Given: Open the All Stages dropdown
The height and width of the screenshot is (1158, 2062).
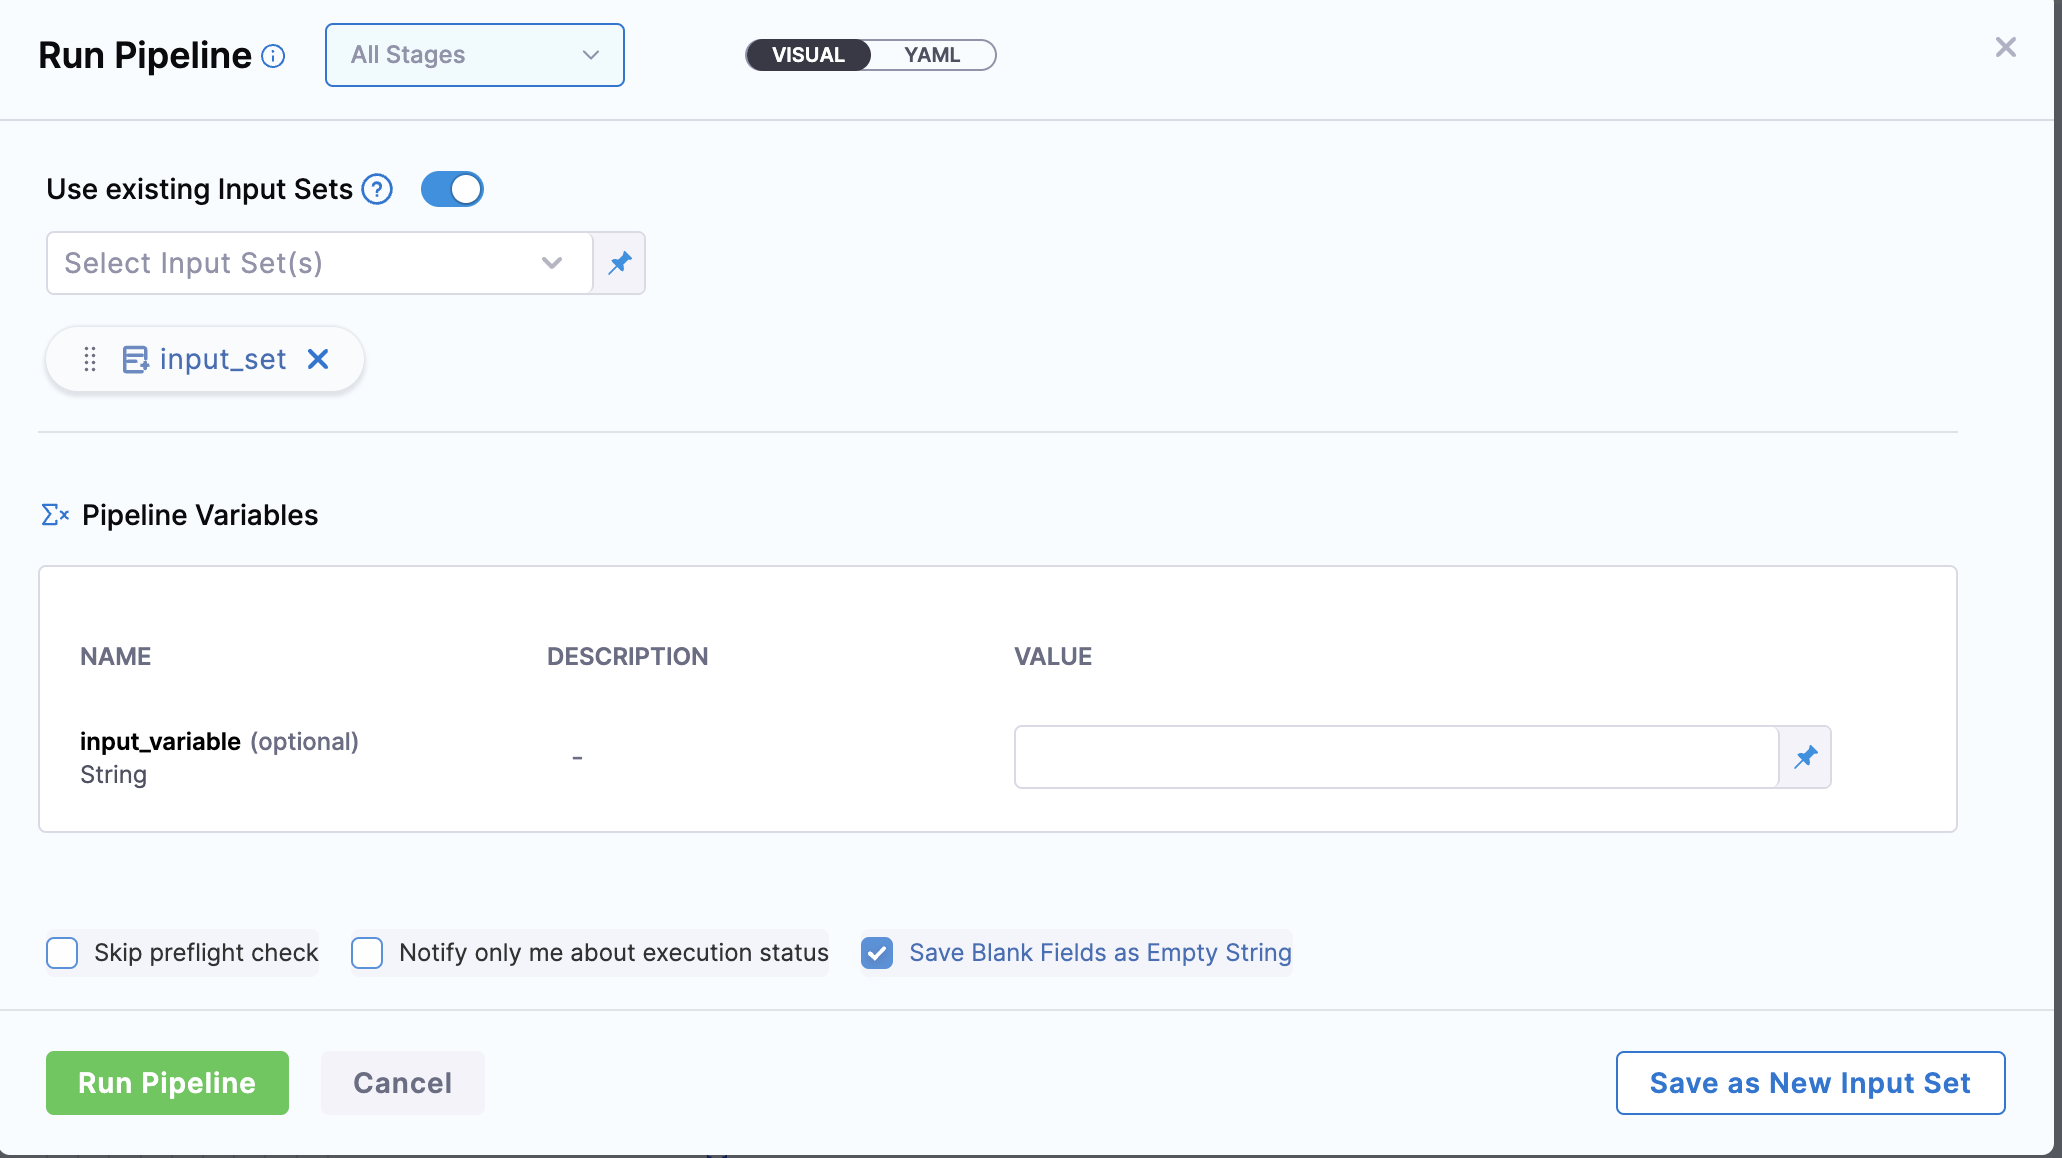Looking at the screenshot, I should (475, 55).
